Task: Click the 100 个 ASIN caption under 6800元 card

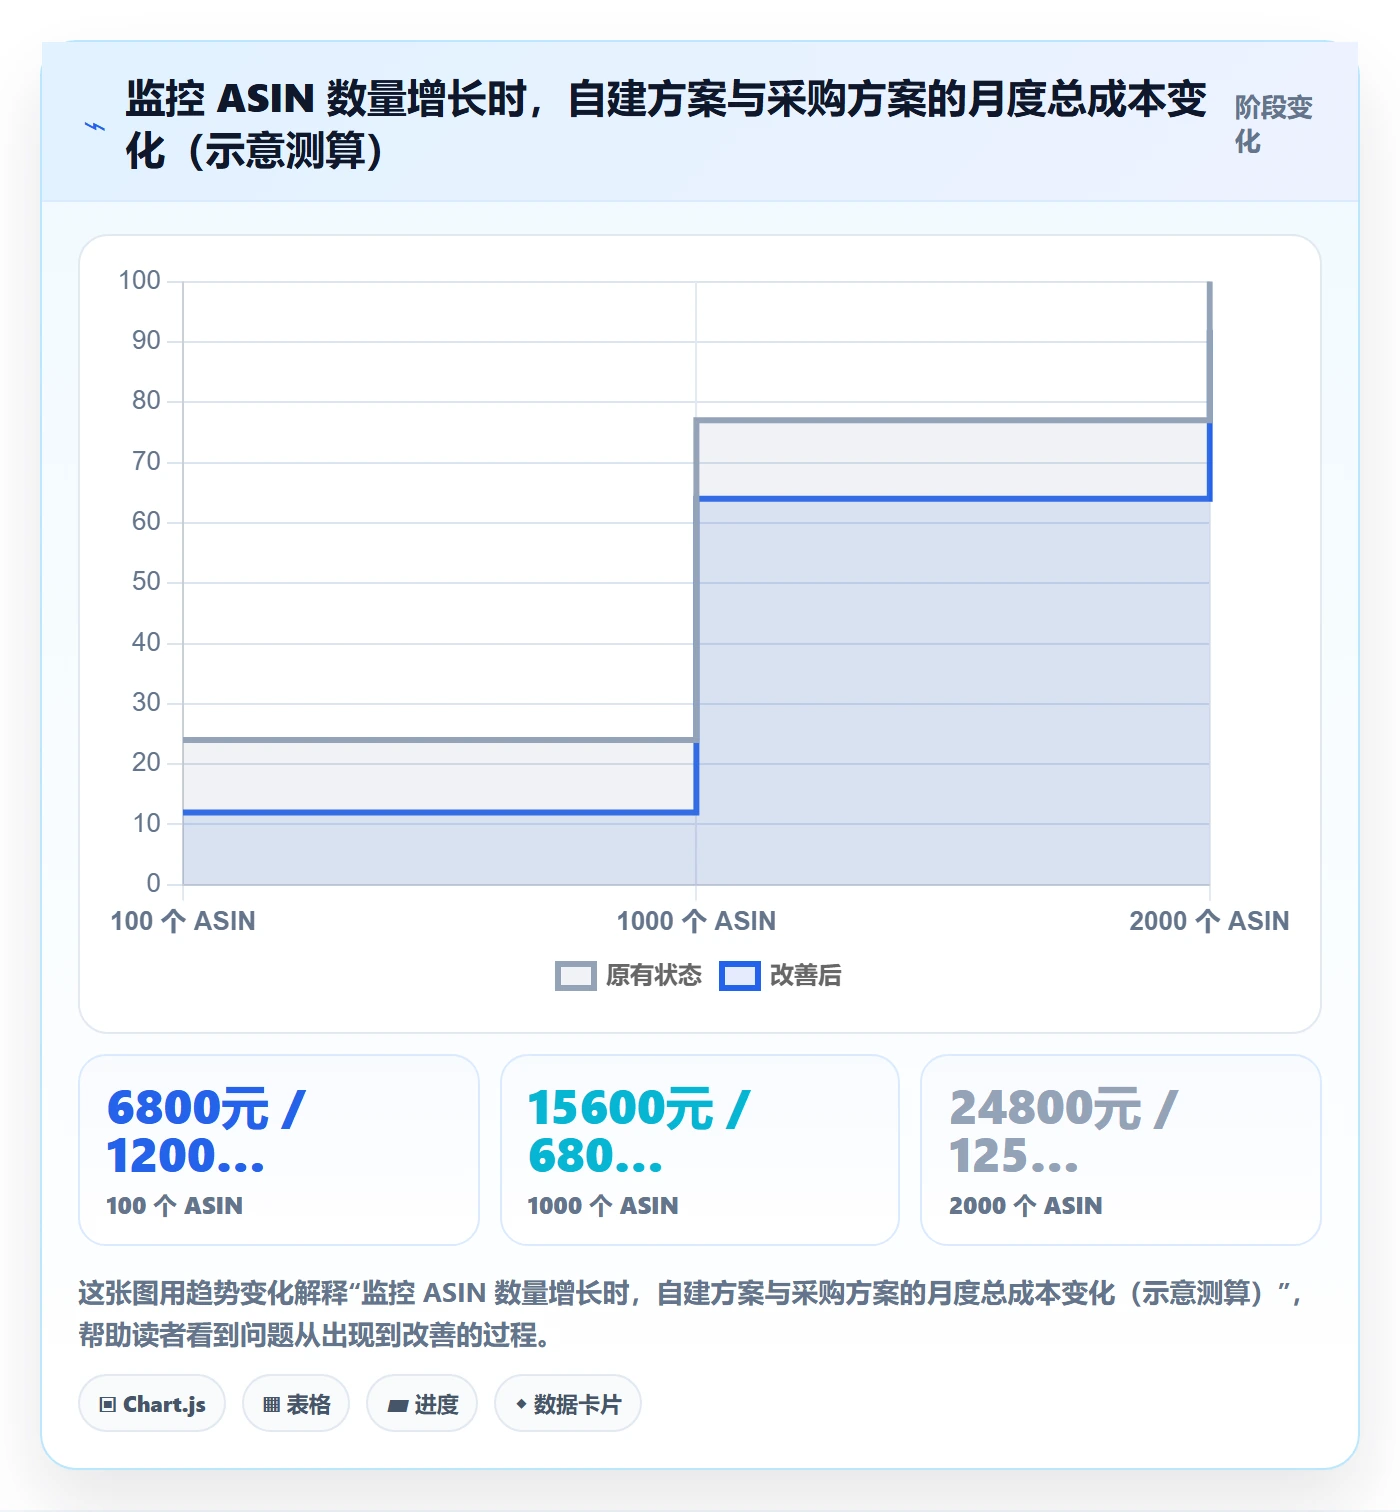Action: point(175,1206)
